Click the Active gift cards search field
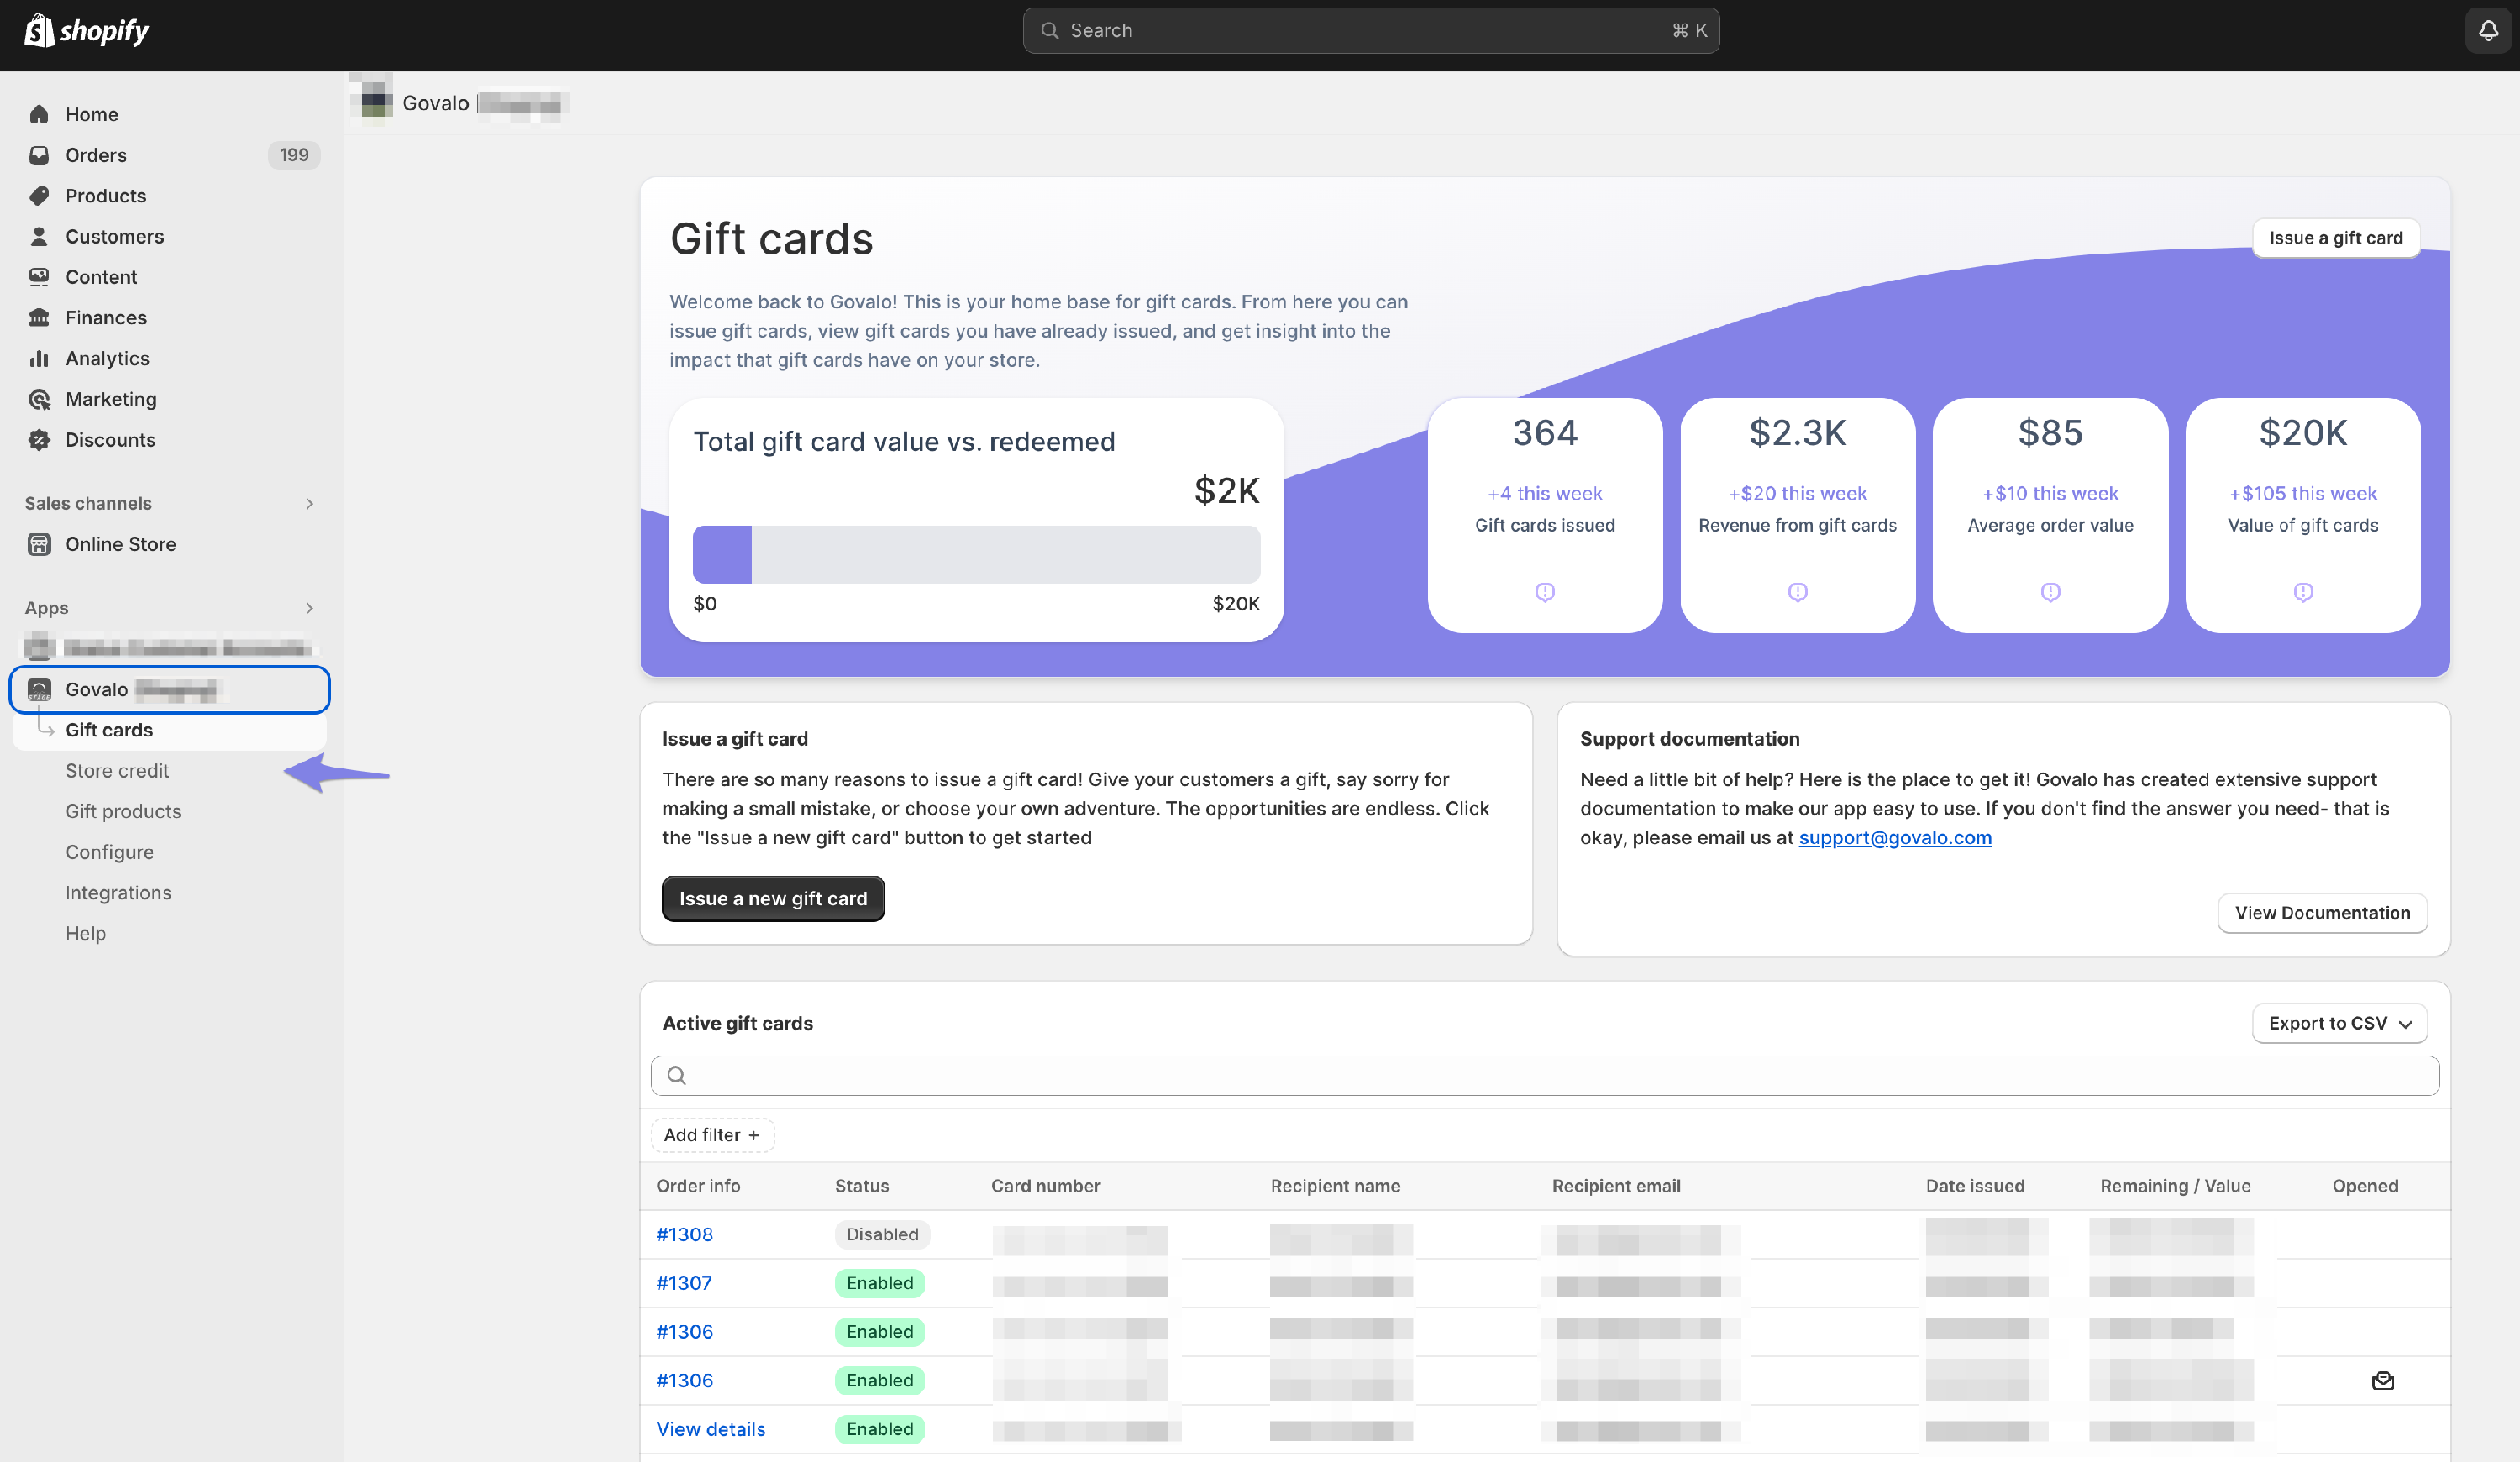This screenshot has width=2520, height=1462. coord(1545,1075)
